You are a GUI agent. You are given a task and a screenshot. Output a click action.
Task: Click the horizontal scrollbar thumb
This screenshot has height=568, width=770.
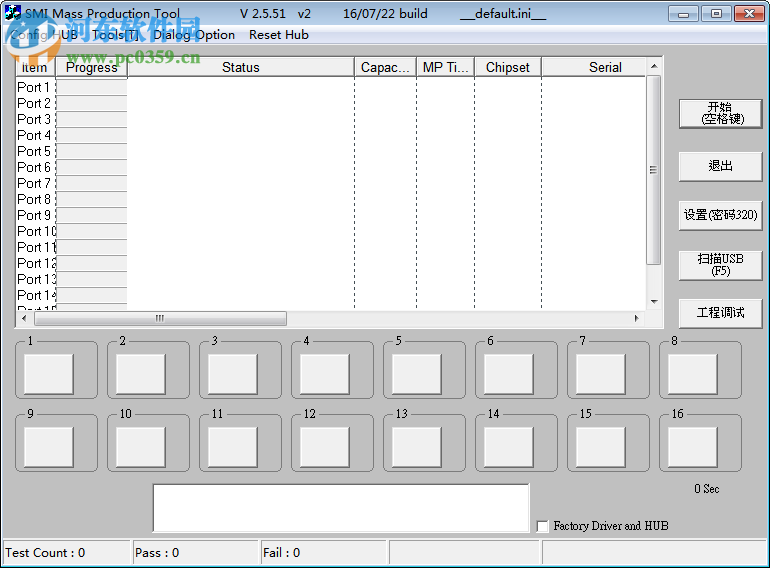[160, 318]
